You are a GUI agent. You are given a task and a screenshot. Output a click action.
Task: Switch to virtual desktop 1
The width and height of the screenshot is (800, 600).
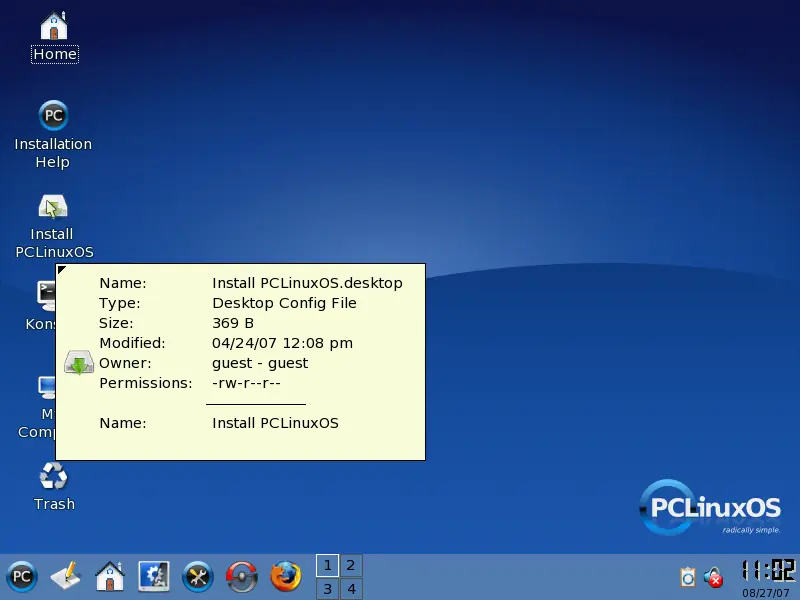328,565
